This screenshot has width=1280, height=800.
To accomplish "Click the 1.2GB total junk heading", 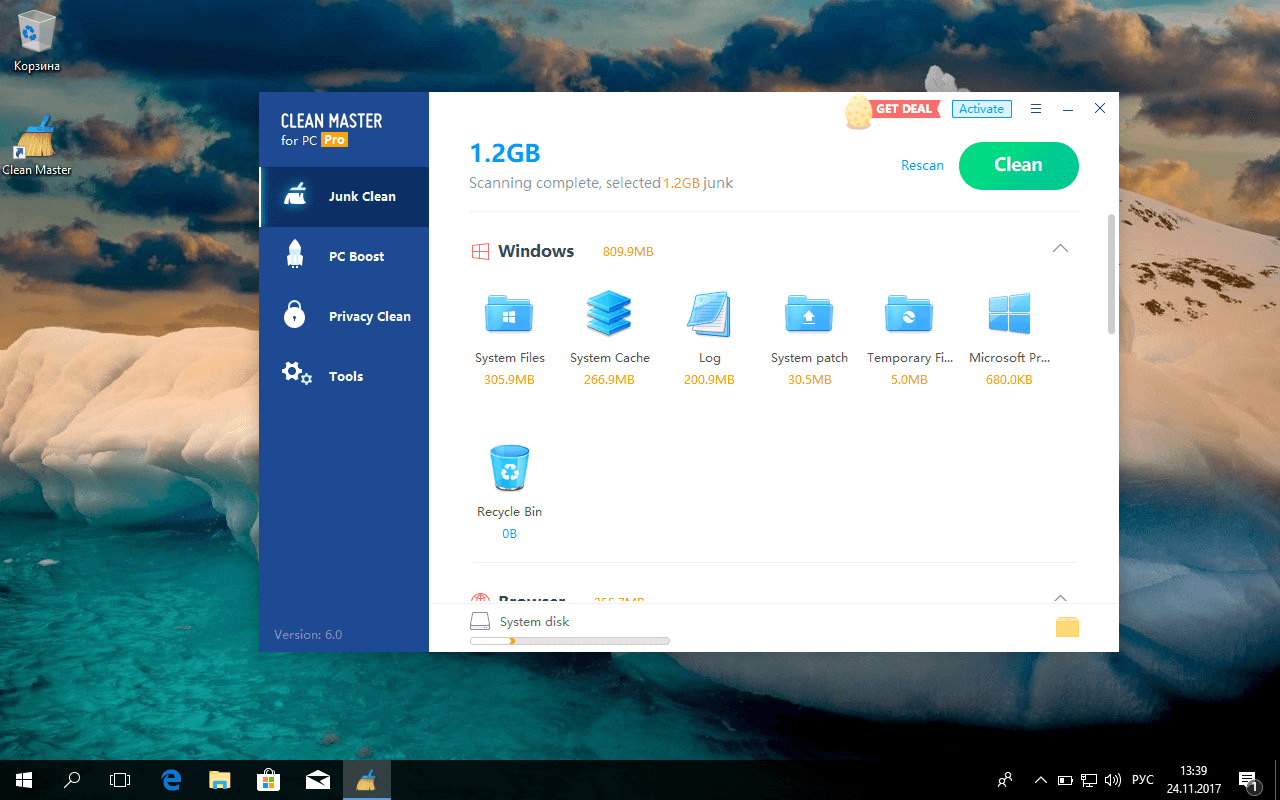I will pyautogui.click(x=505, y=153).
